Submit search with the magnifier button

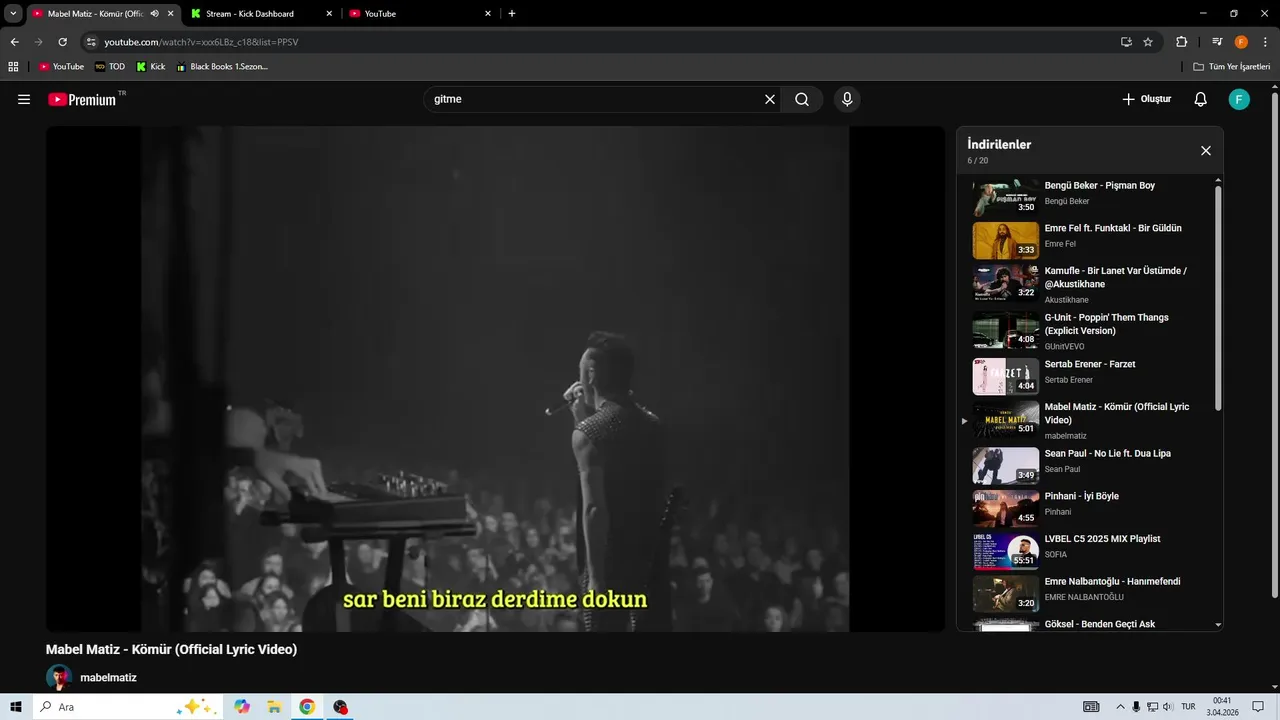[802, 99]
